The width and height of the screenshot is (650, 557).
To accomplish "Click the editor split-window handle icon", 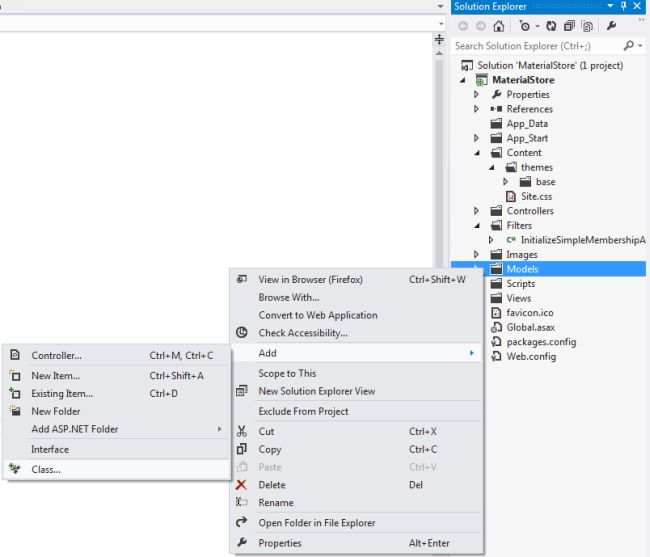I will pos(439,39).
